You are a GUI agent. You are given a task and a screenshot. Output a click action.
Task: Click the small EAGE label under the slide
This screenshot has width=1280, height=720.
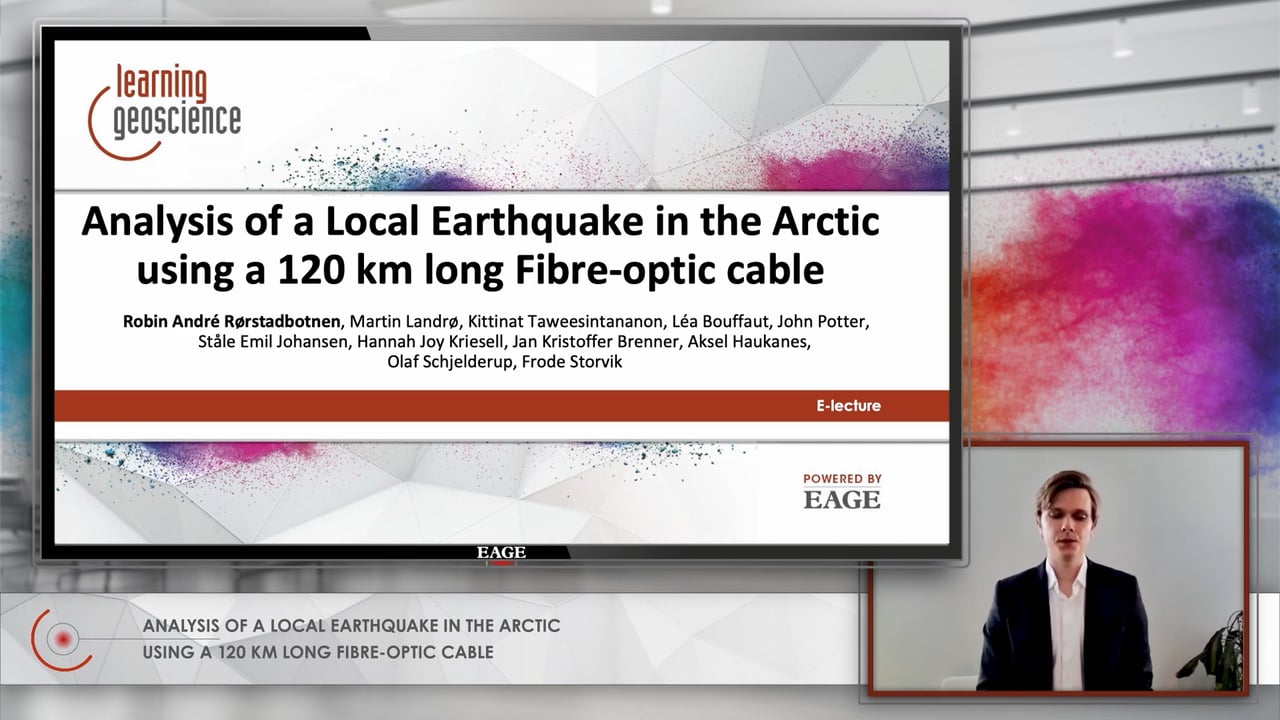pos(501,553)
